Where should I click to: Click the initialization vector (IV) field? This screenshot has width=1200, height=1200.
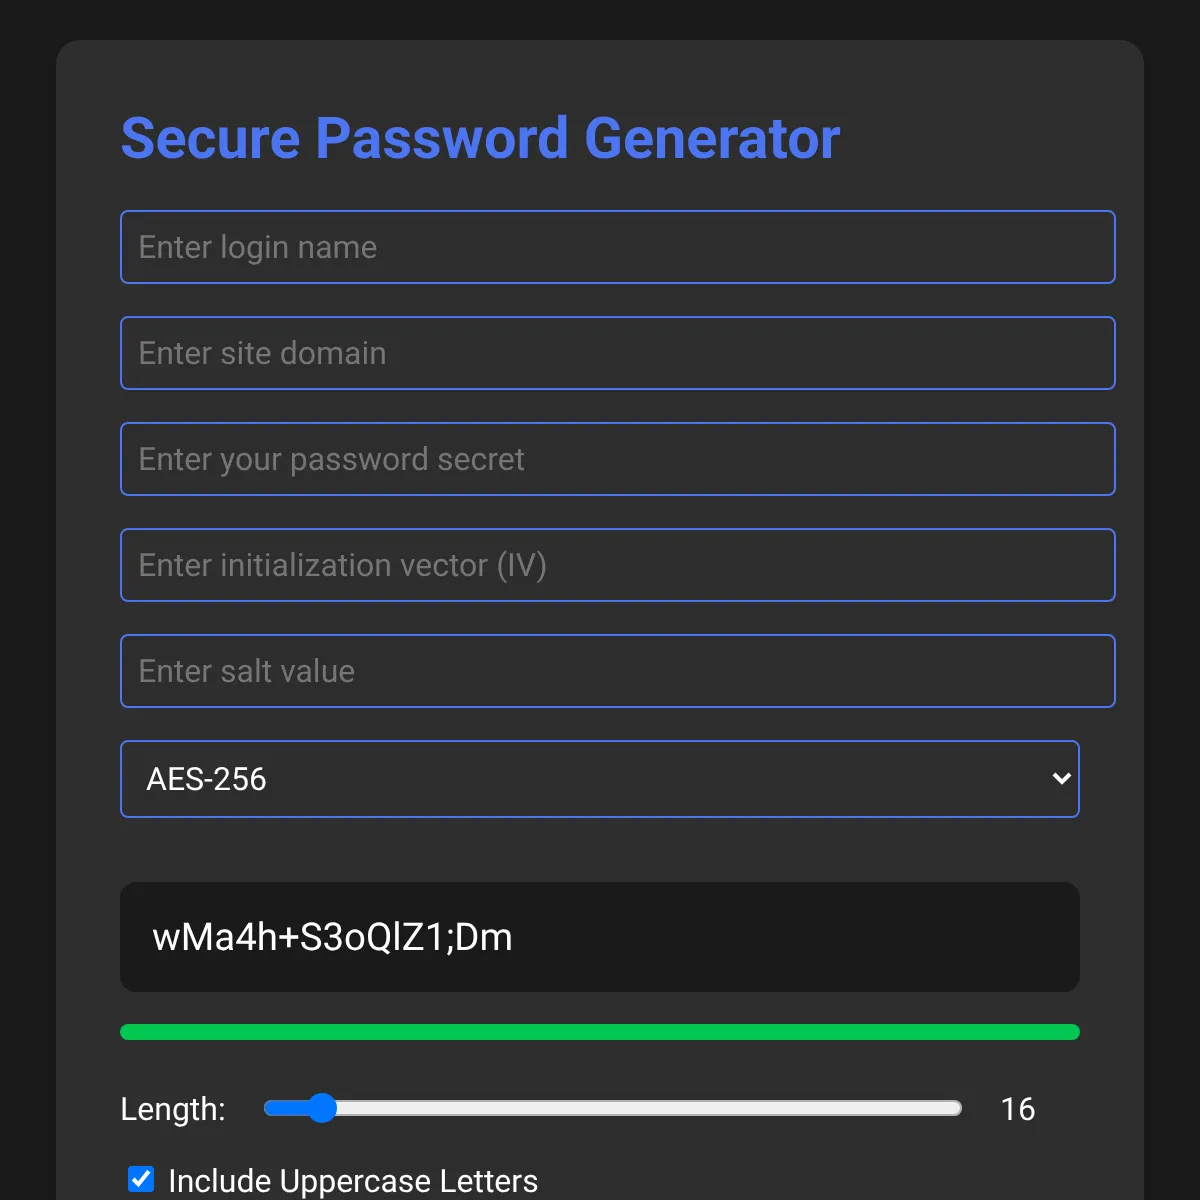point(618,565)
